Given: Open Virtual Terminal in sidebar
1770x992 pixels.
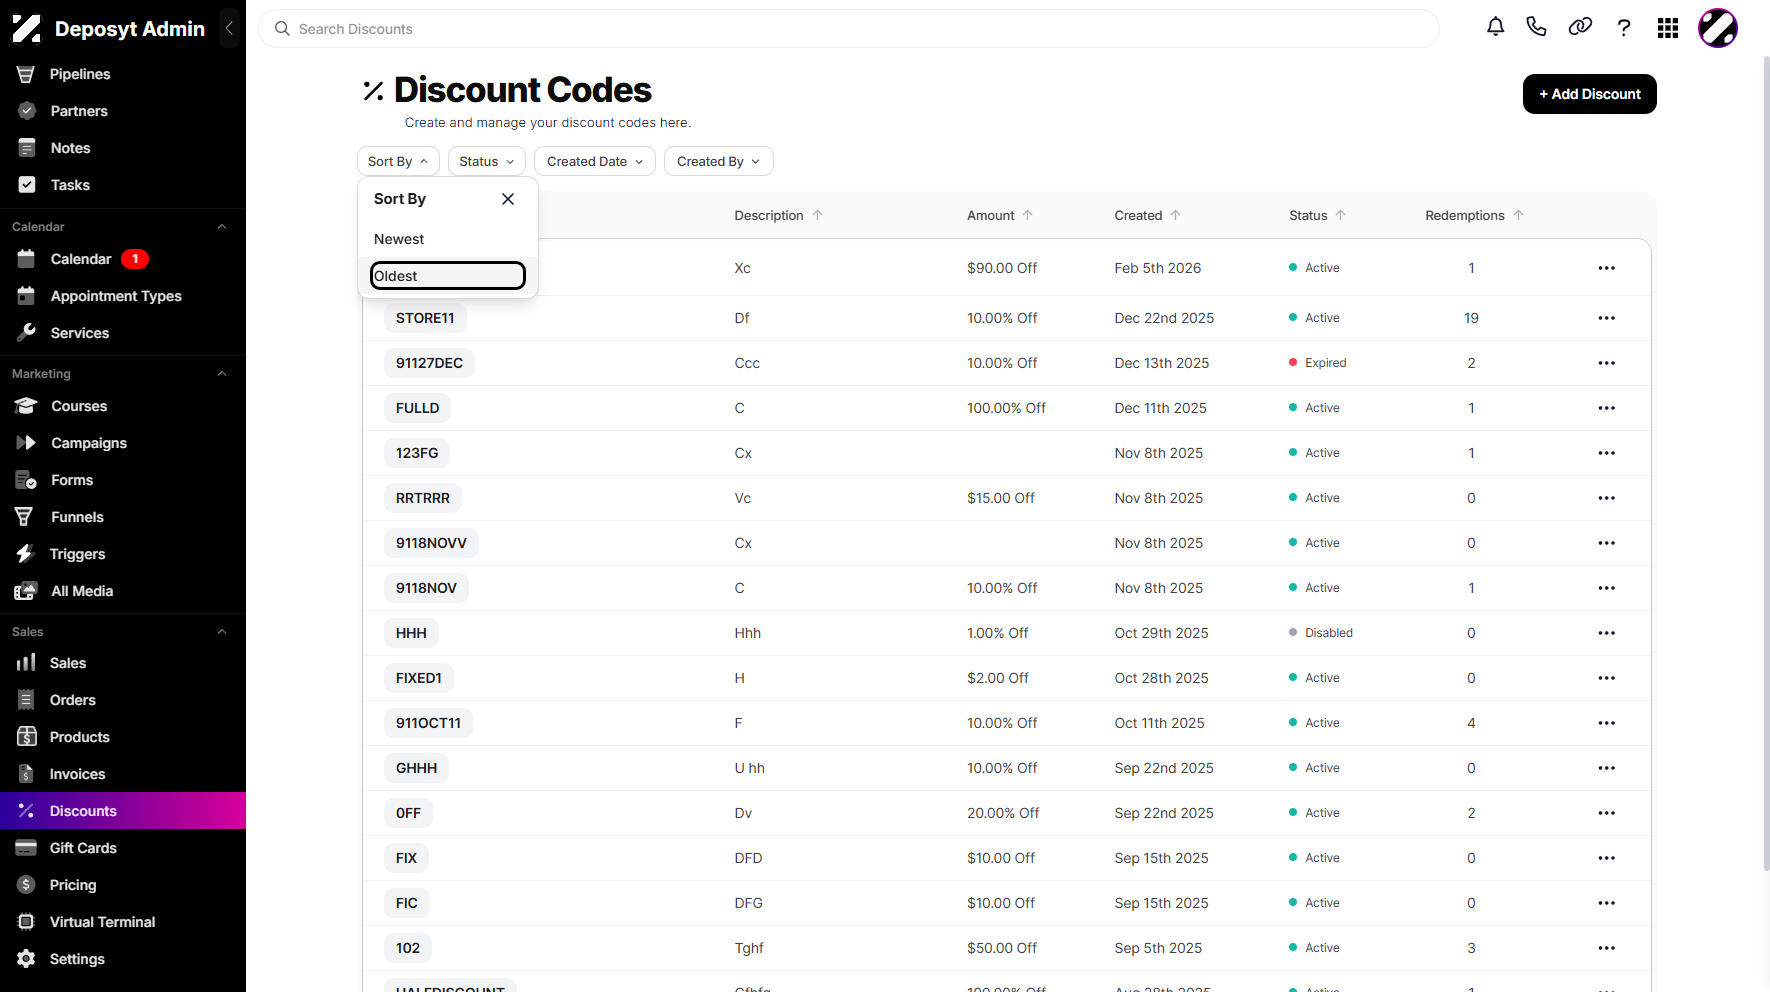Looking at the screenshot, I should 123,922.
